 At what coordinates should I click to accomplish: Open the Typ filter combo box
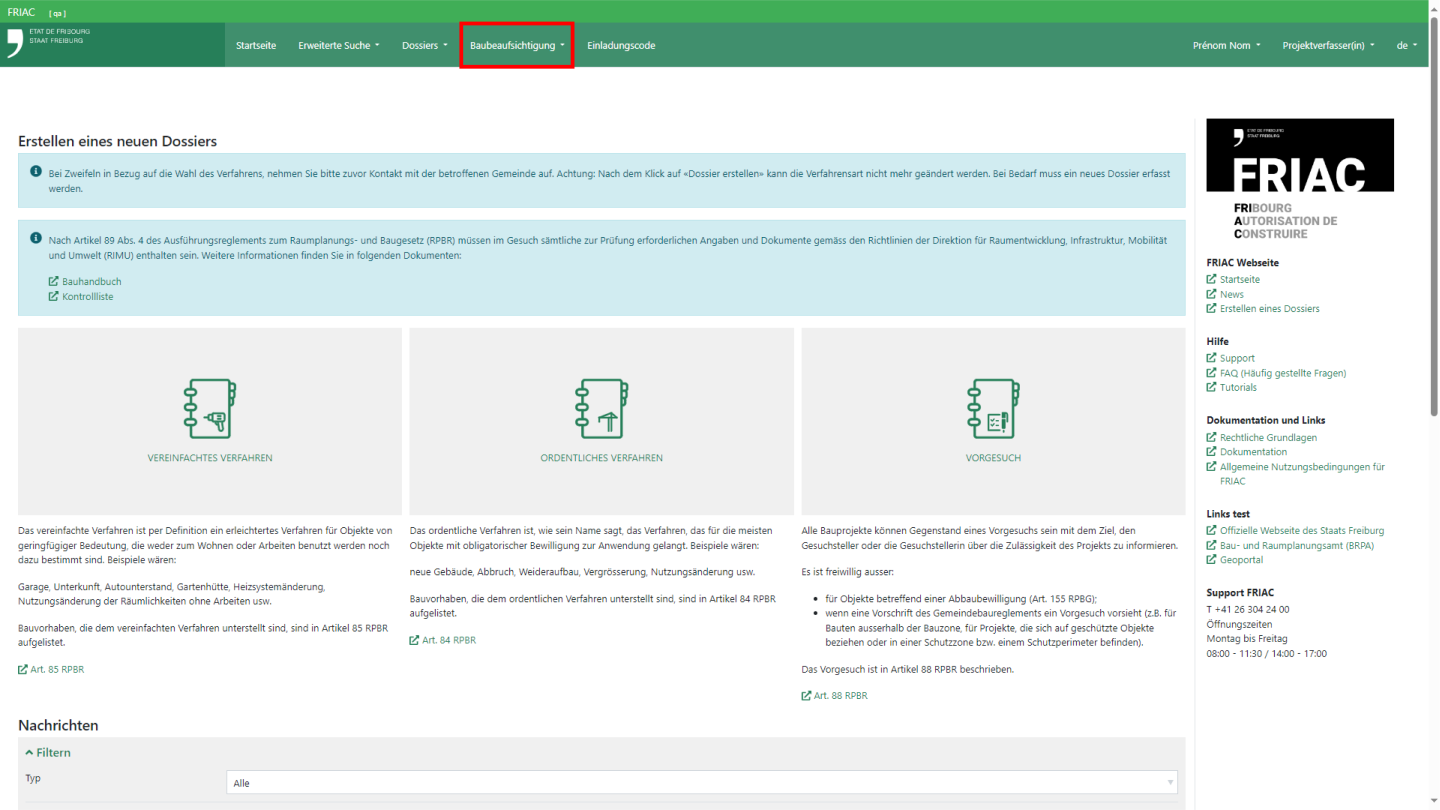tap(701, 783)
